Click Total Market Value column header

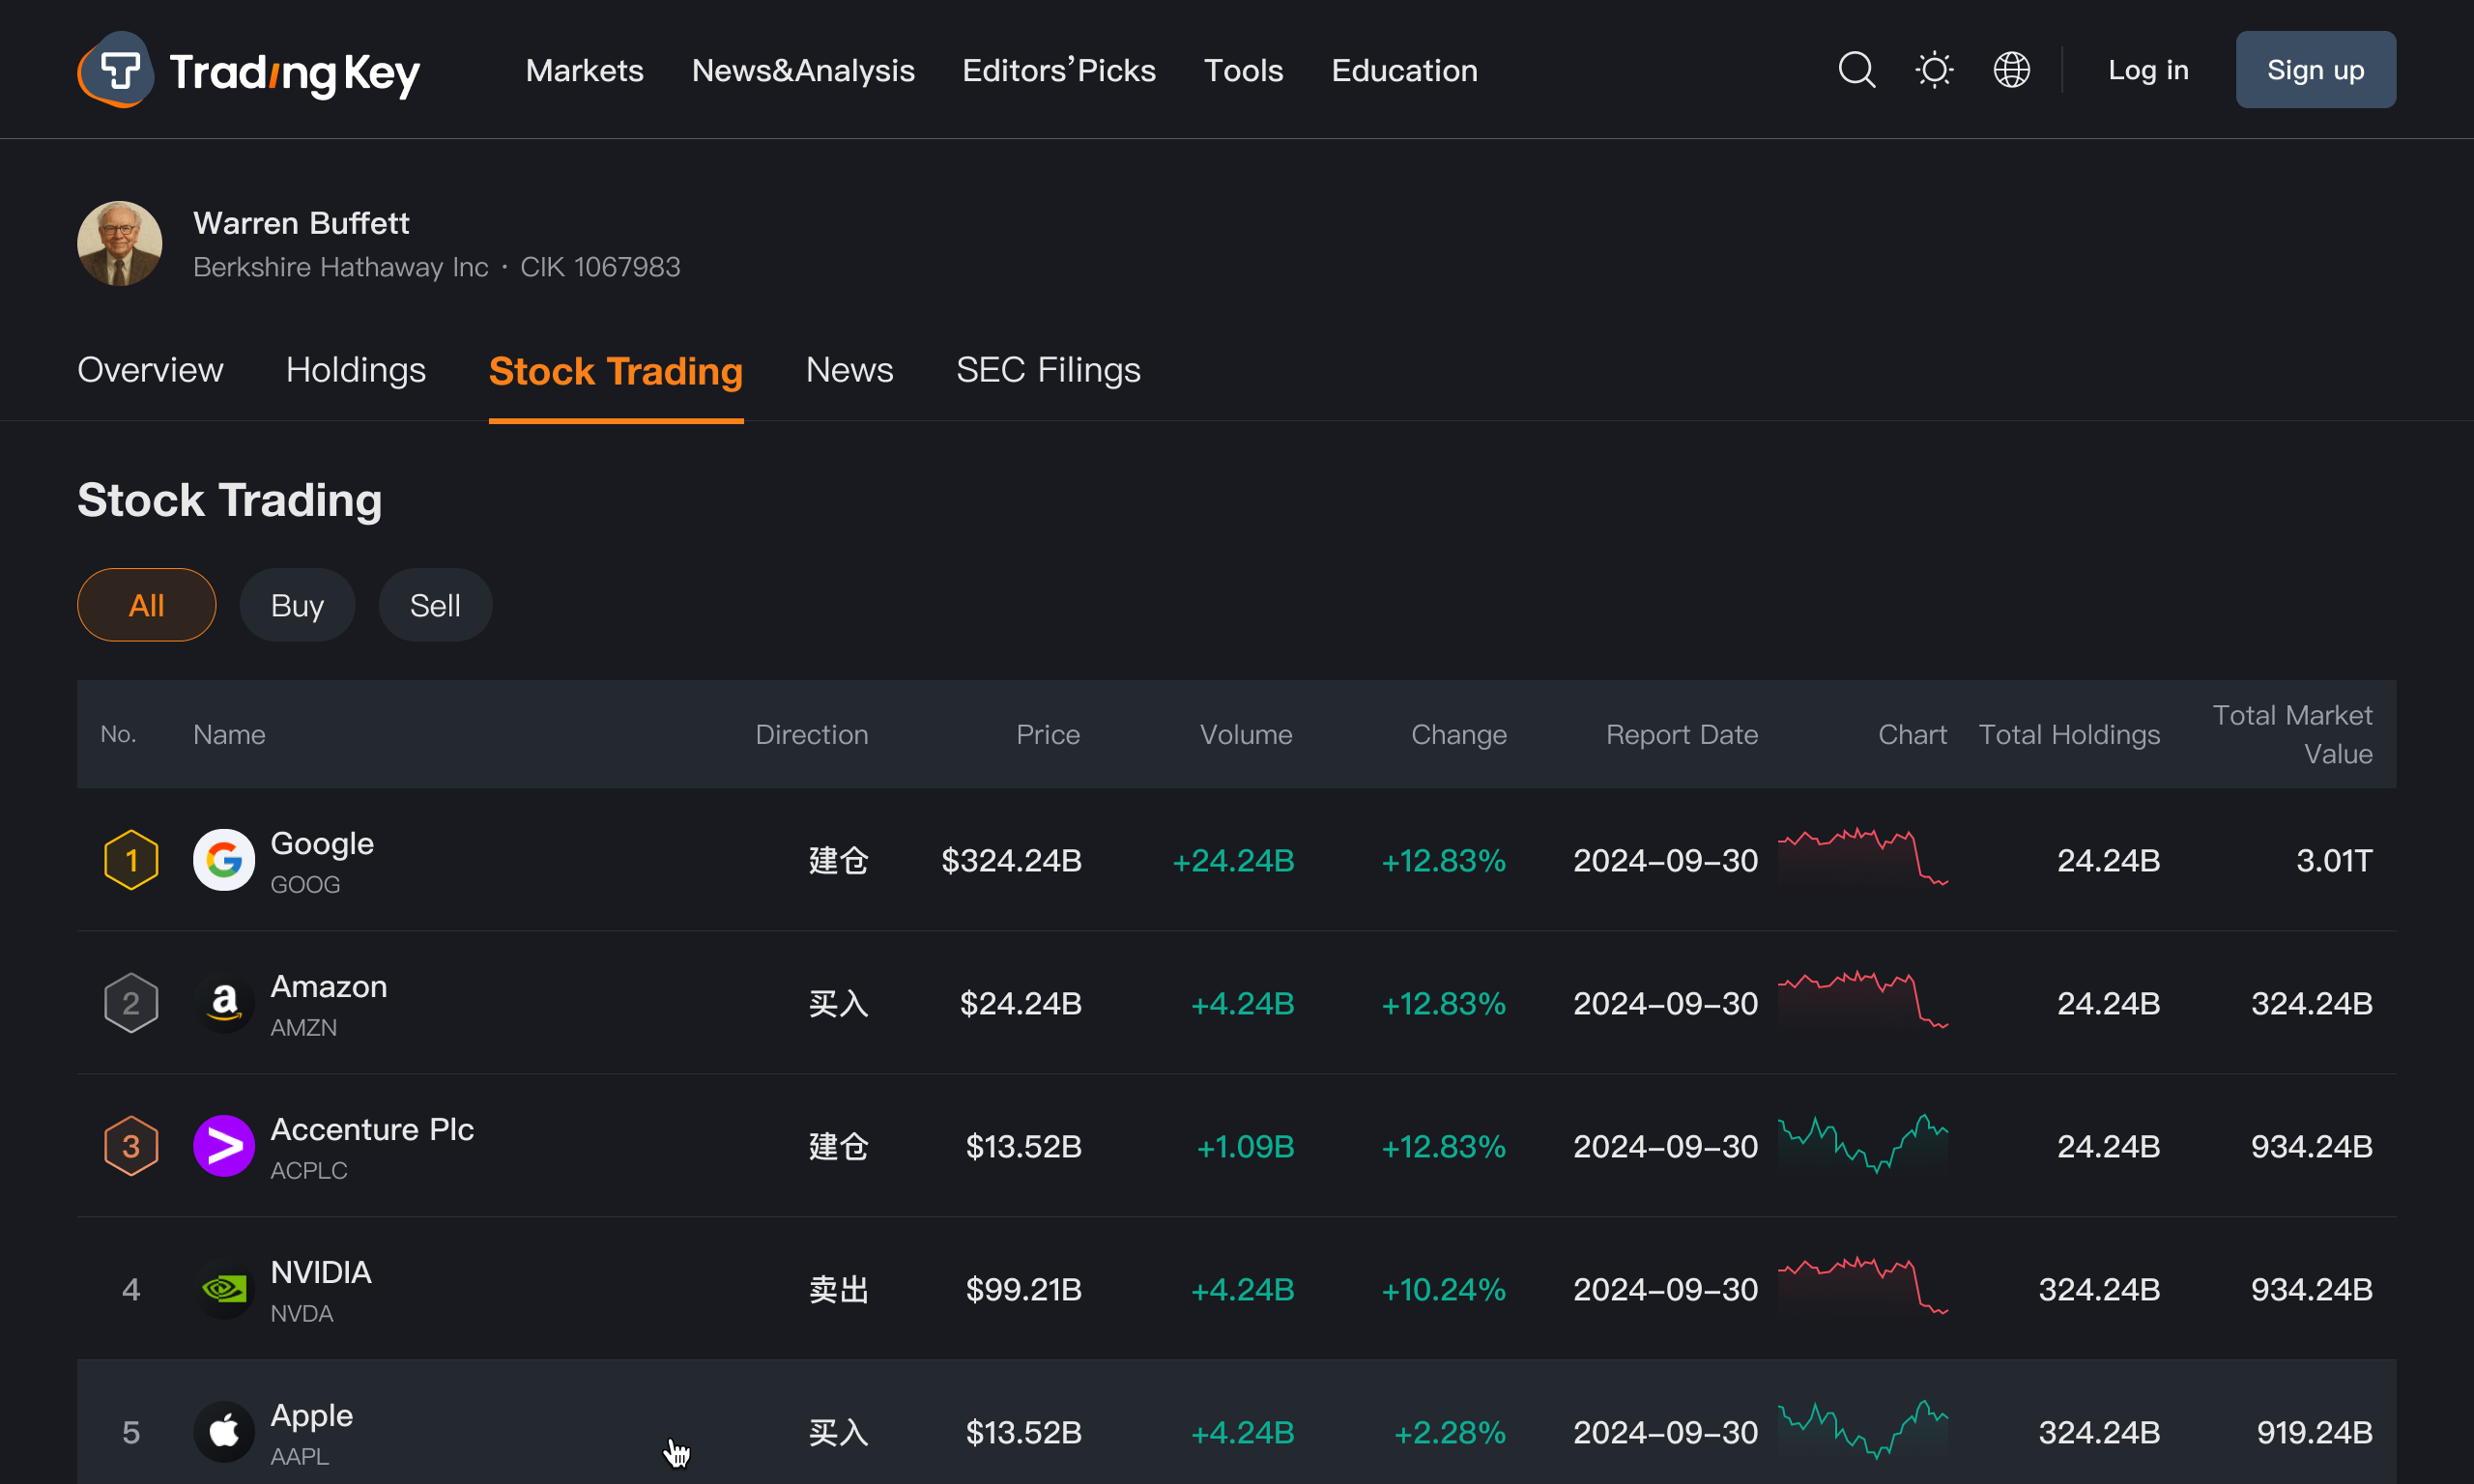coord(2292,735)
